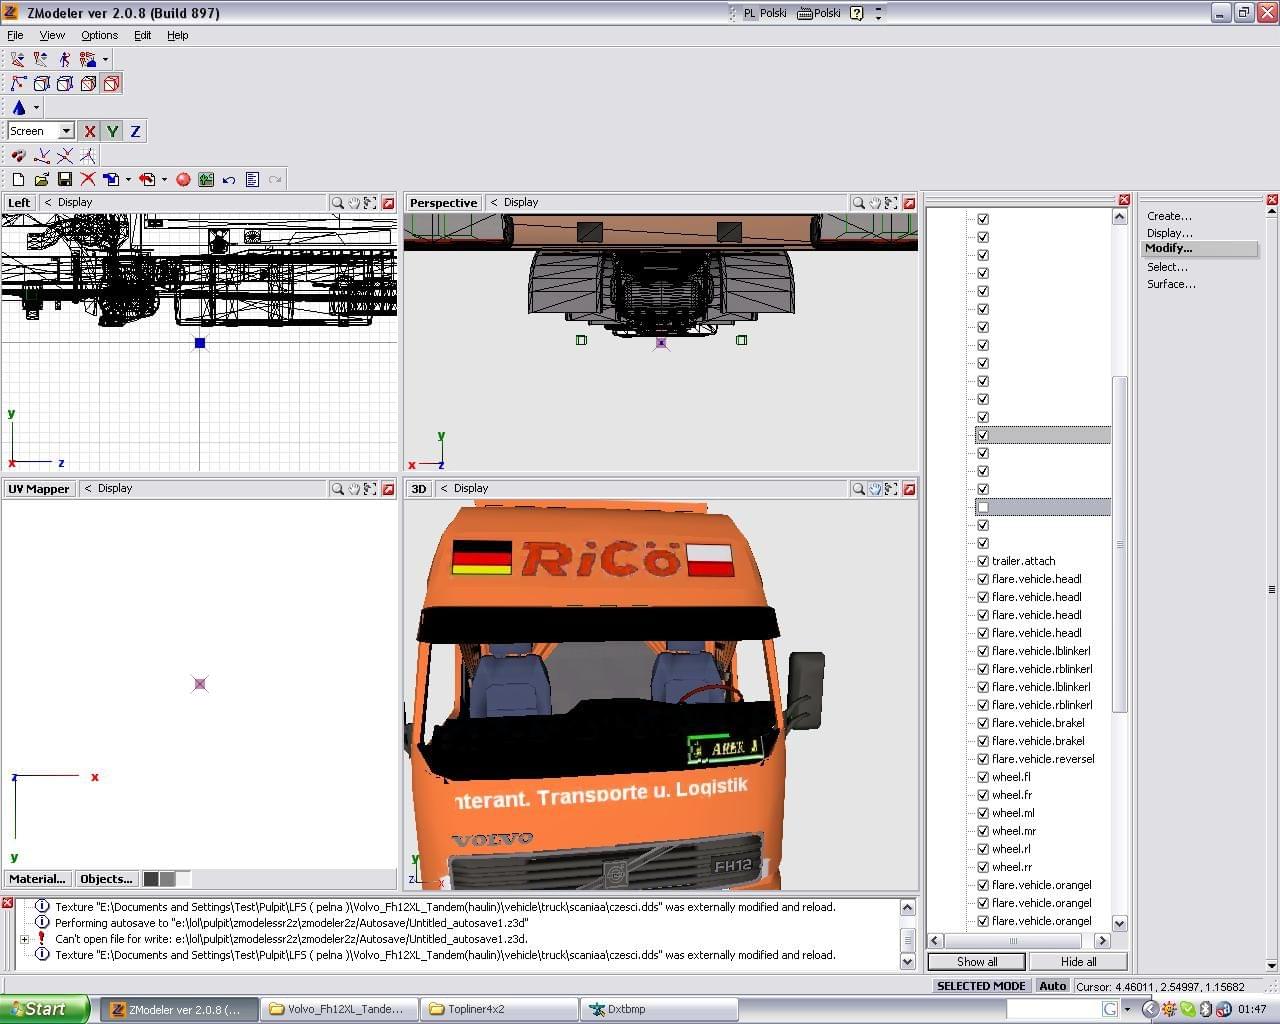Open the top toolbar dropdown arrow
This screenshot has height=1024, width=1280.
click(x=105, y=60)
